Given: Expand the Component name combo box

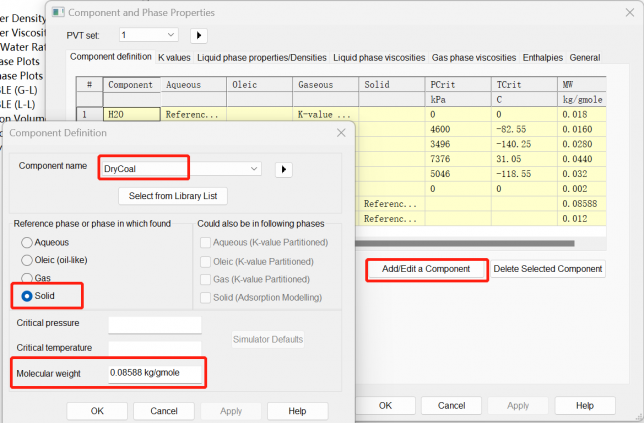Looking at the screenshot, I should pyautogui.click(x=254, y=169).
